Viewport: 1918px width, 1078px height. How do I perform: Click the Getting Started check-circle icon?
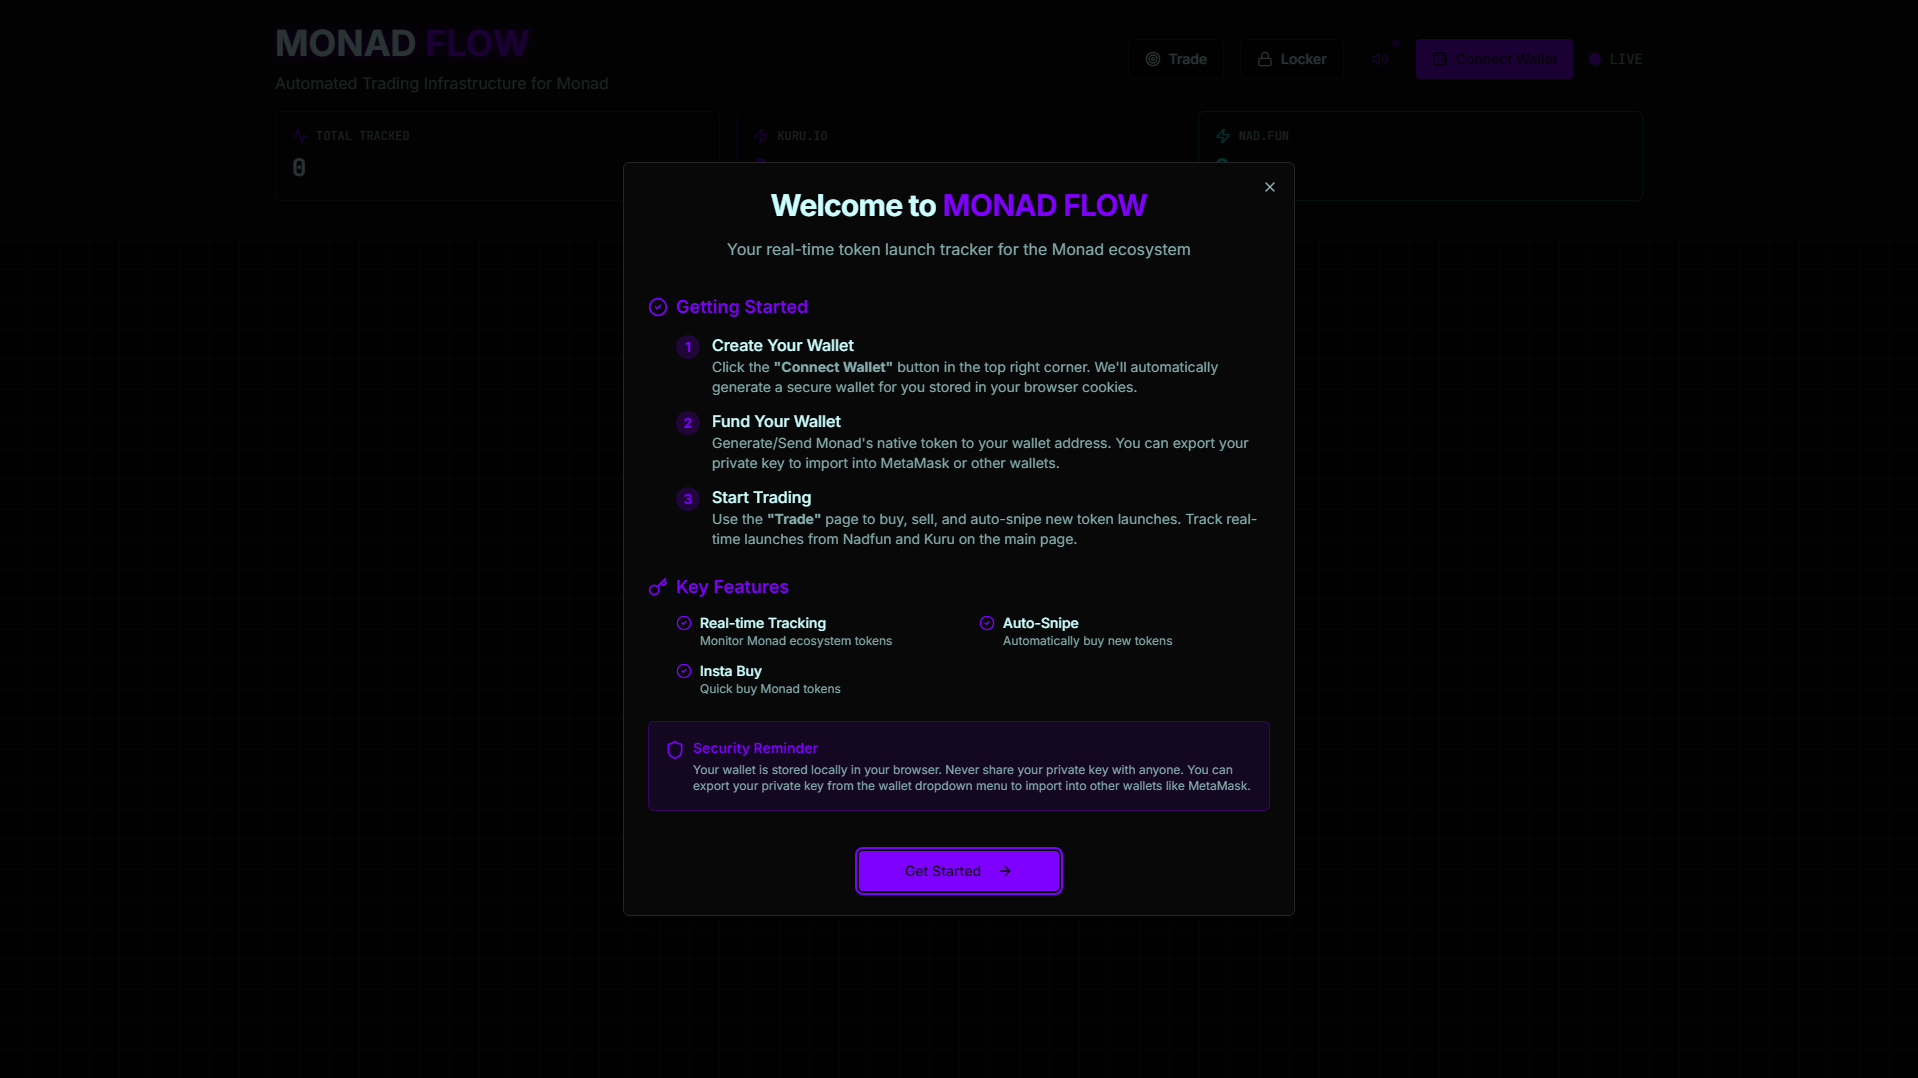pyautogui.click(x=658, y=307)
